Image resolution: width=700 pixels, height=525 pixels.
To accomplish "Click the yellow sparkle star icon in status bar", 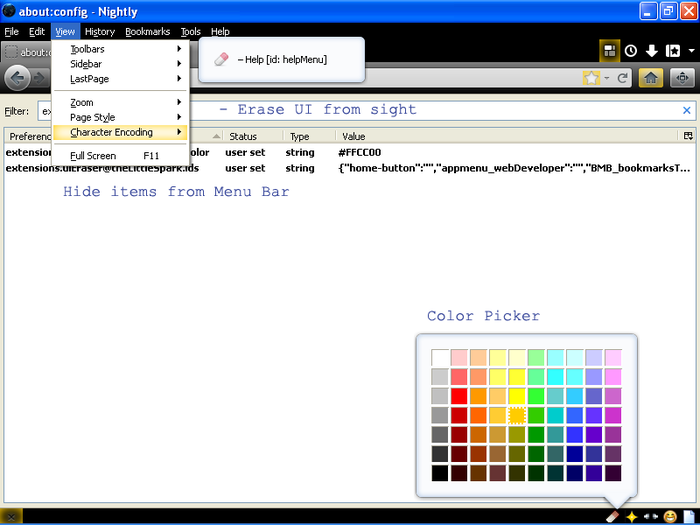I will [631, 516].
